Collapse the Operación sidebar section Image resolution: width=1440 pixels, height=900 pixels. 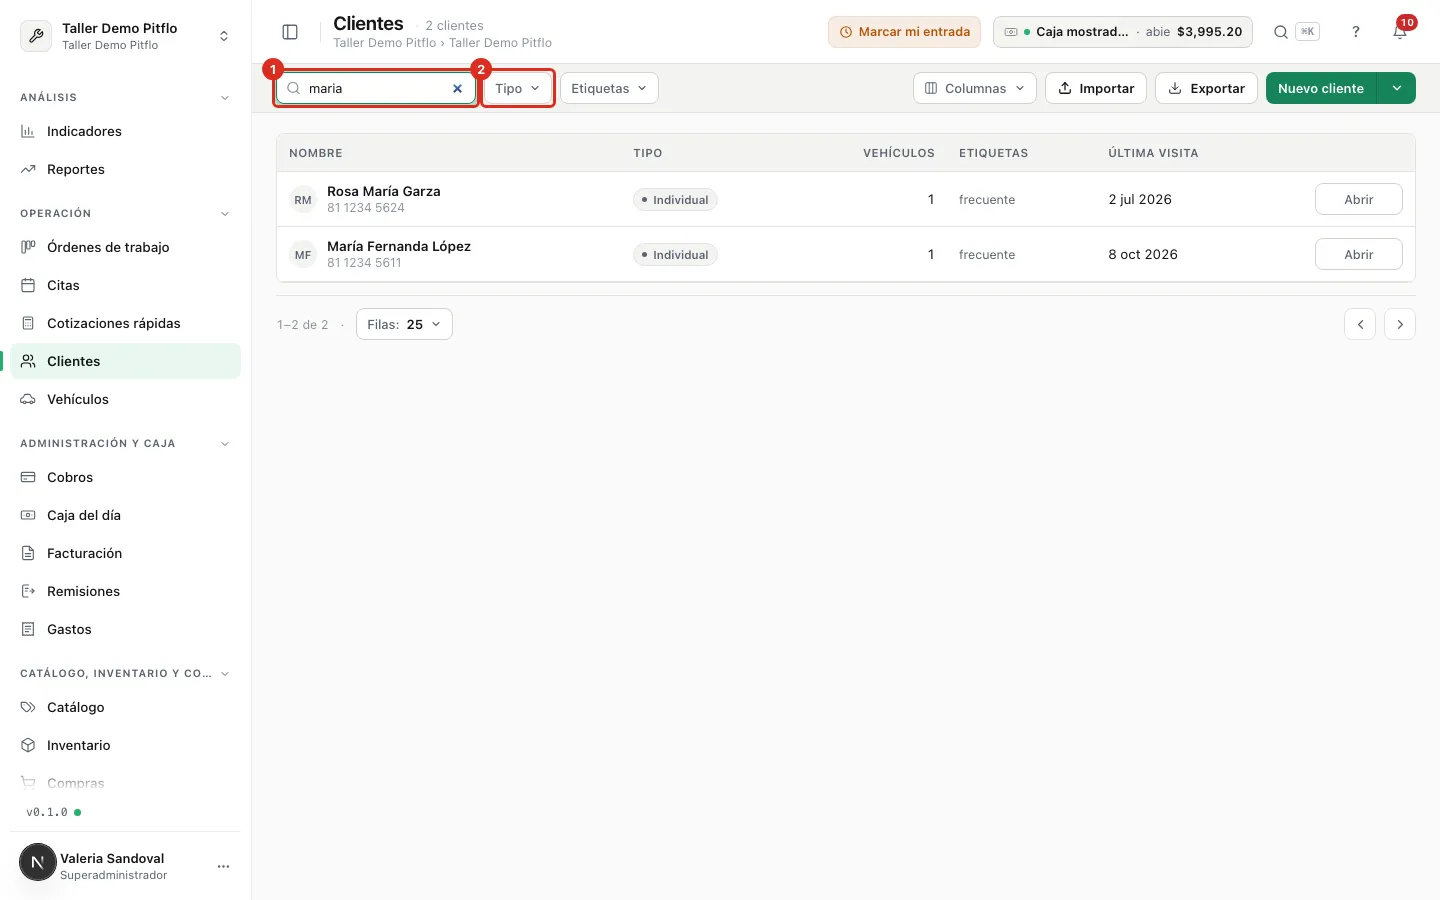point(225,214)
